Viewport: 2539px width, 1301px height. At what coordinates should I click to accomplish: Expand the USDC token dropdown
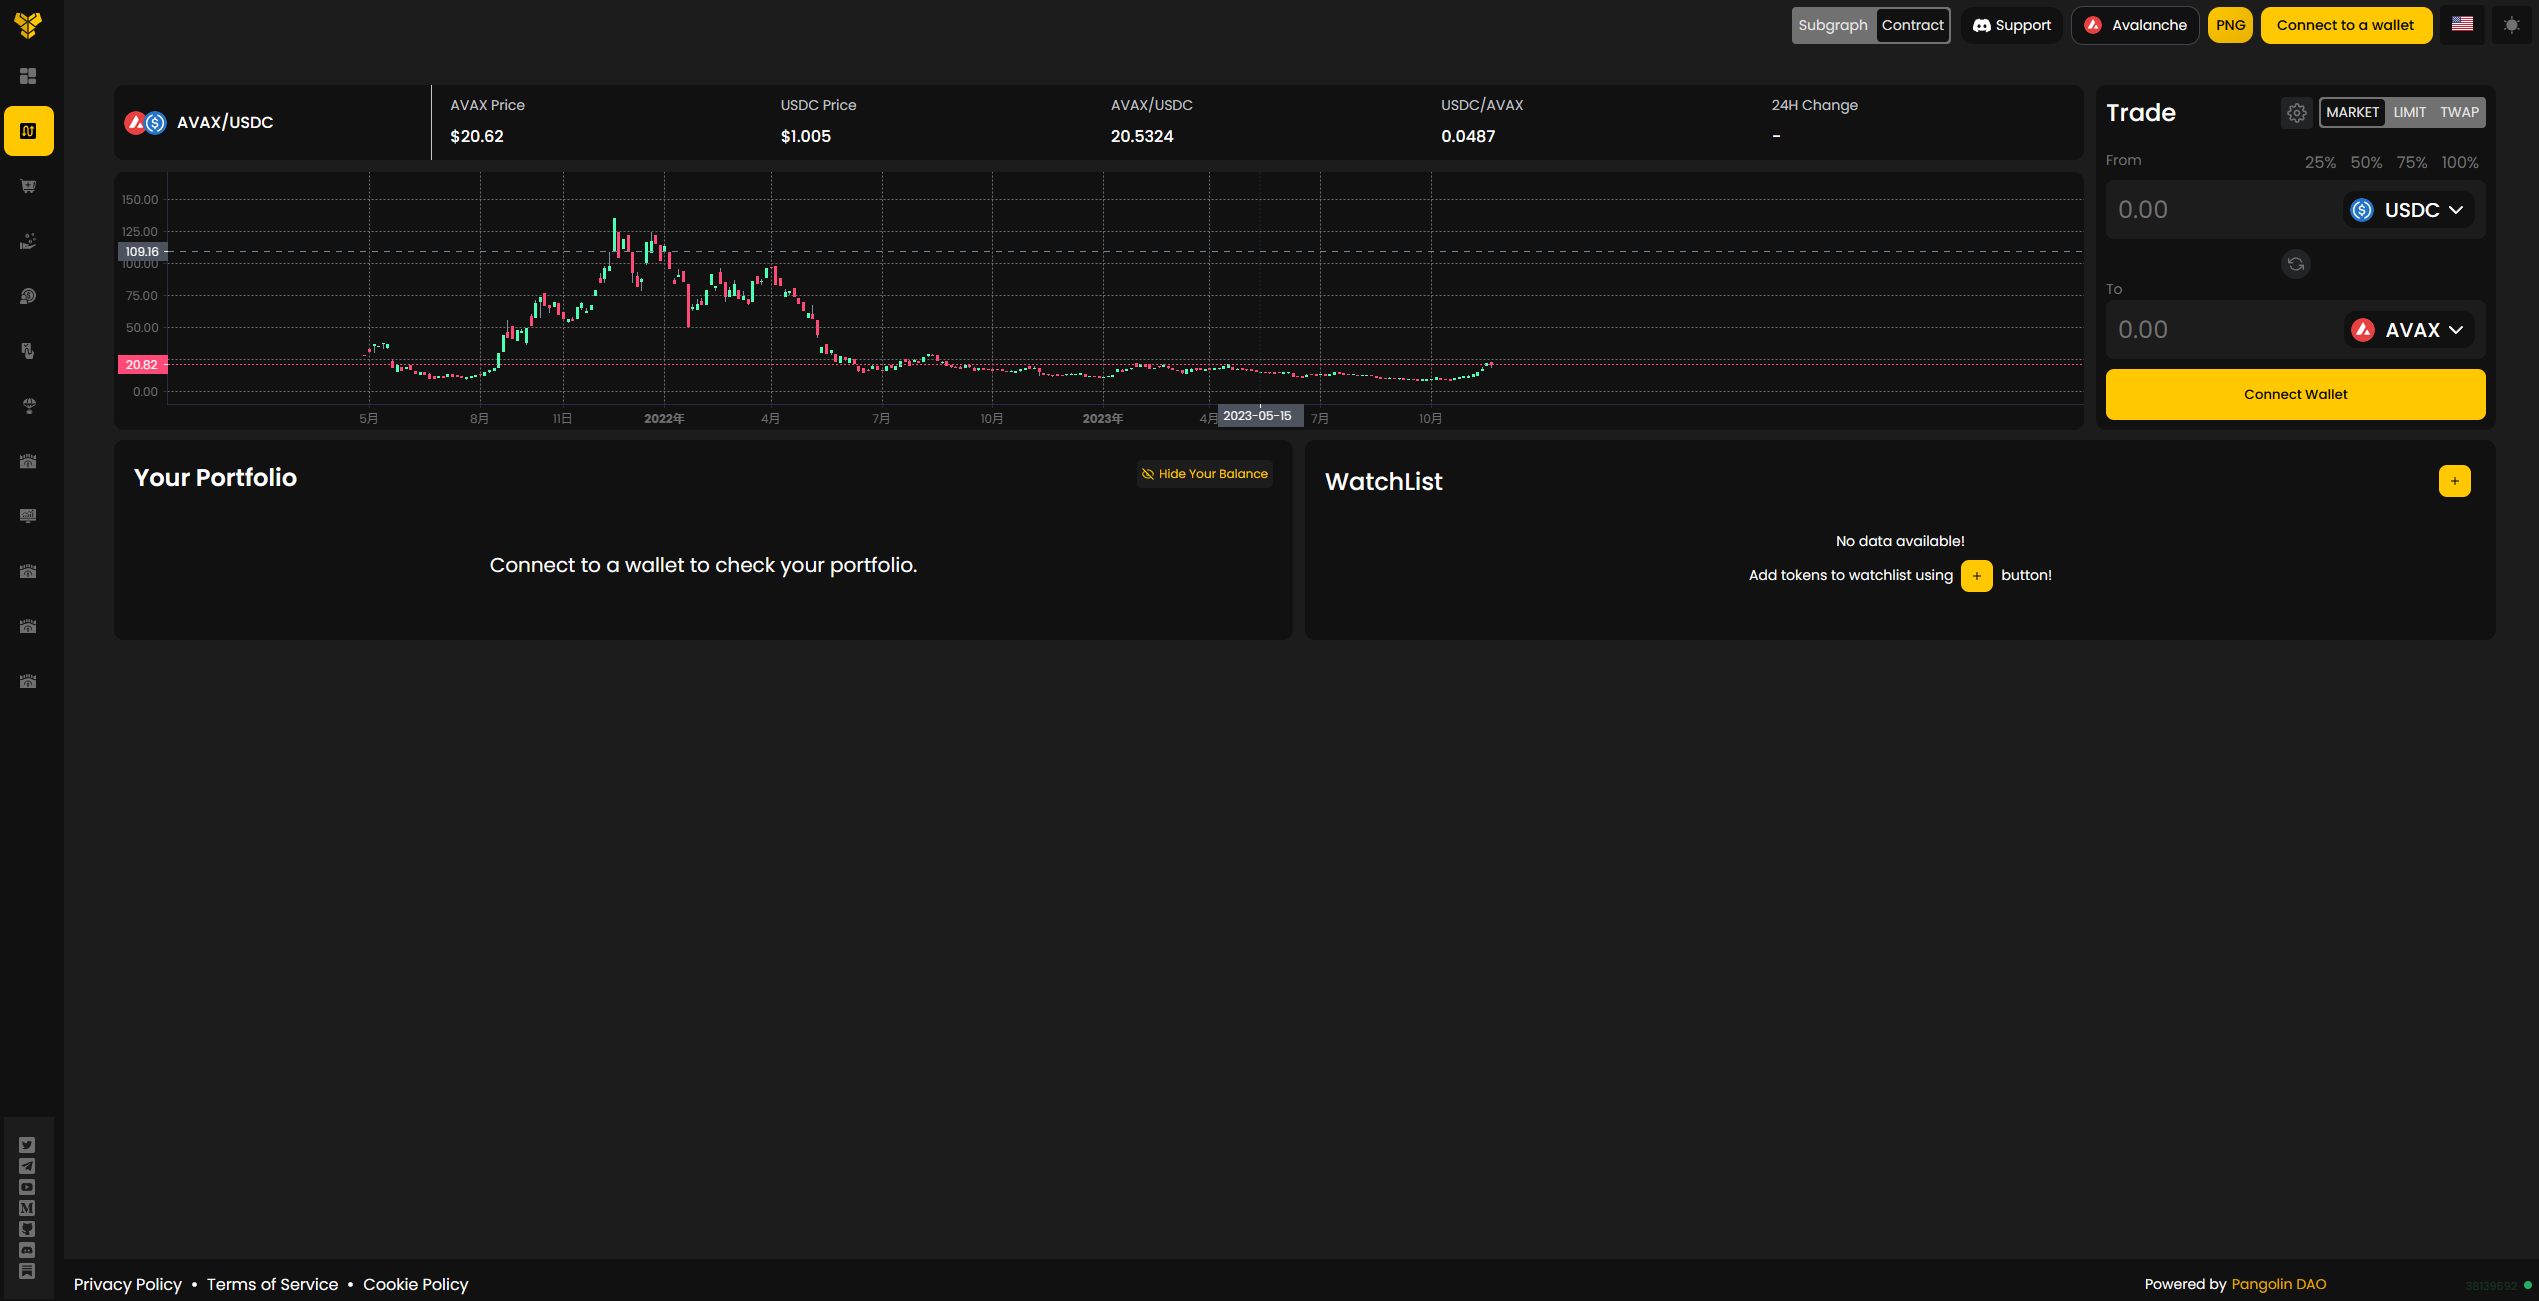(x=2409, y=210)
